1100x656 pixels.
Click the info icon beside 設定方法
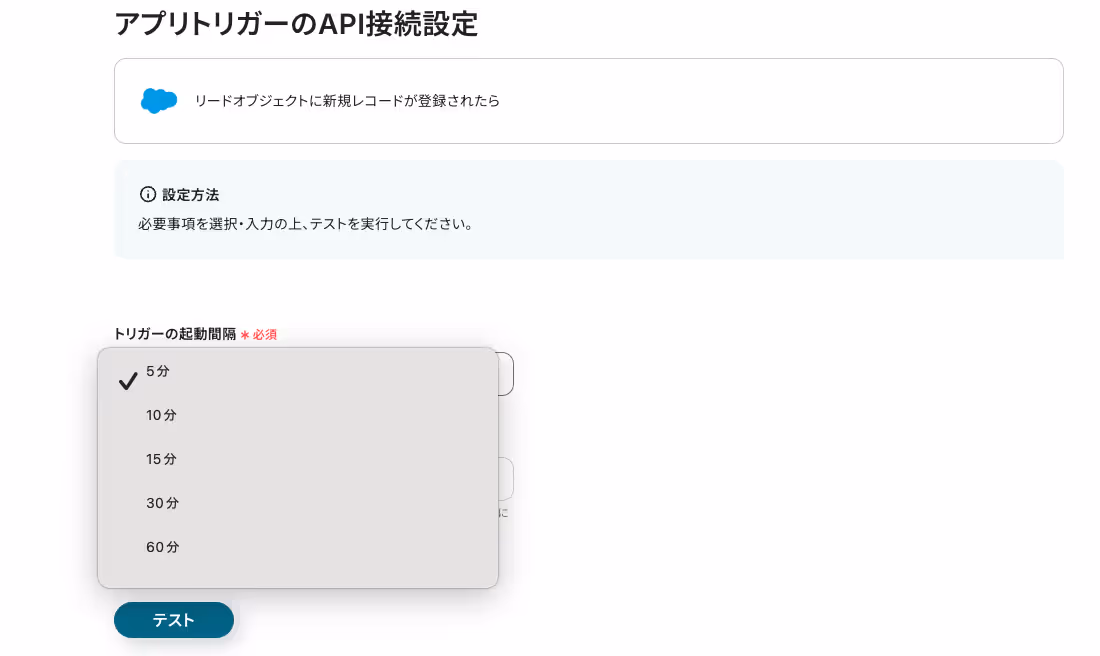tap(147, 194)
